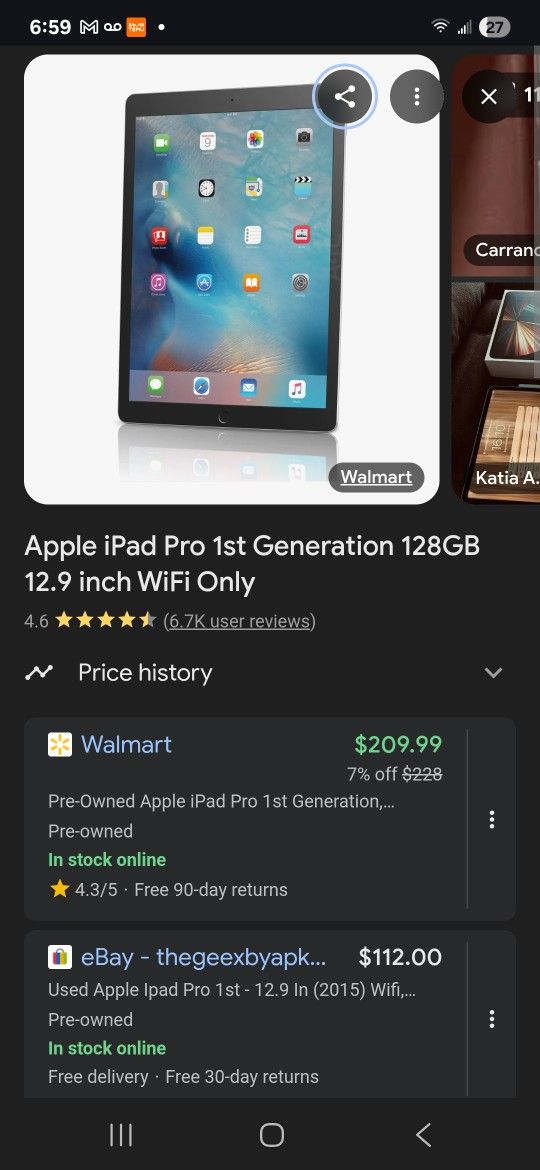View the main iPad Pro product image

click(x=232, y=279)
